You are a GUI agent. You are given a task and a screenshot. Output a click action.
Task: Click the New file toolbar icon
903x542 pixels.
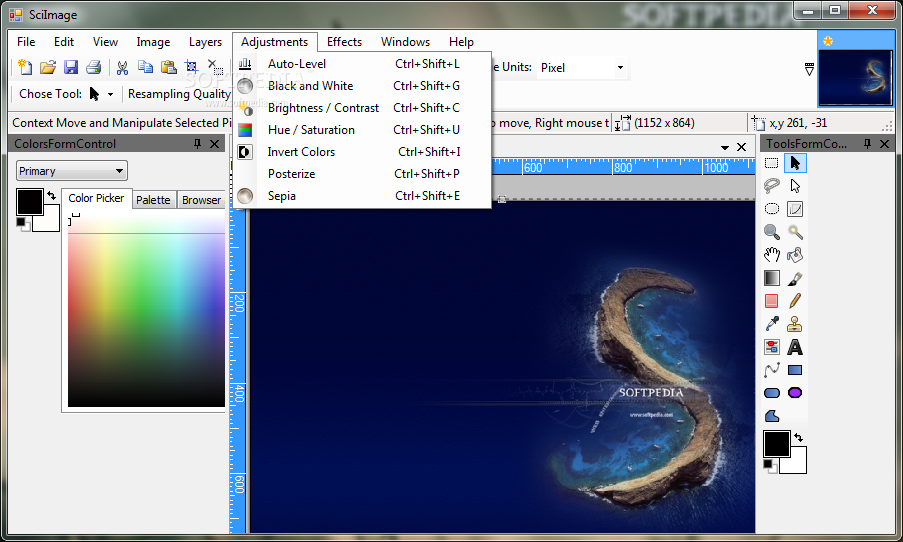(x=25, y=67)
